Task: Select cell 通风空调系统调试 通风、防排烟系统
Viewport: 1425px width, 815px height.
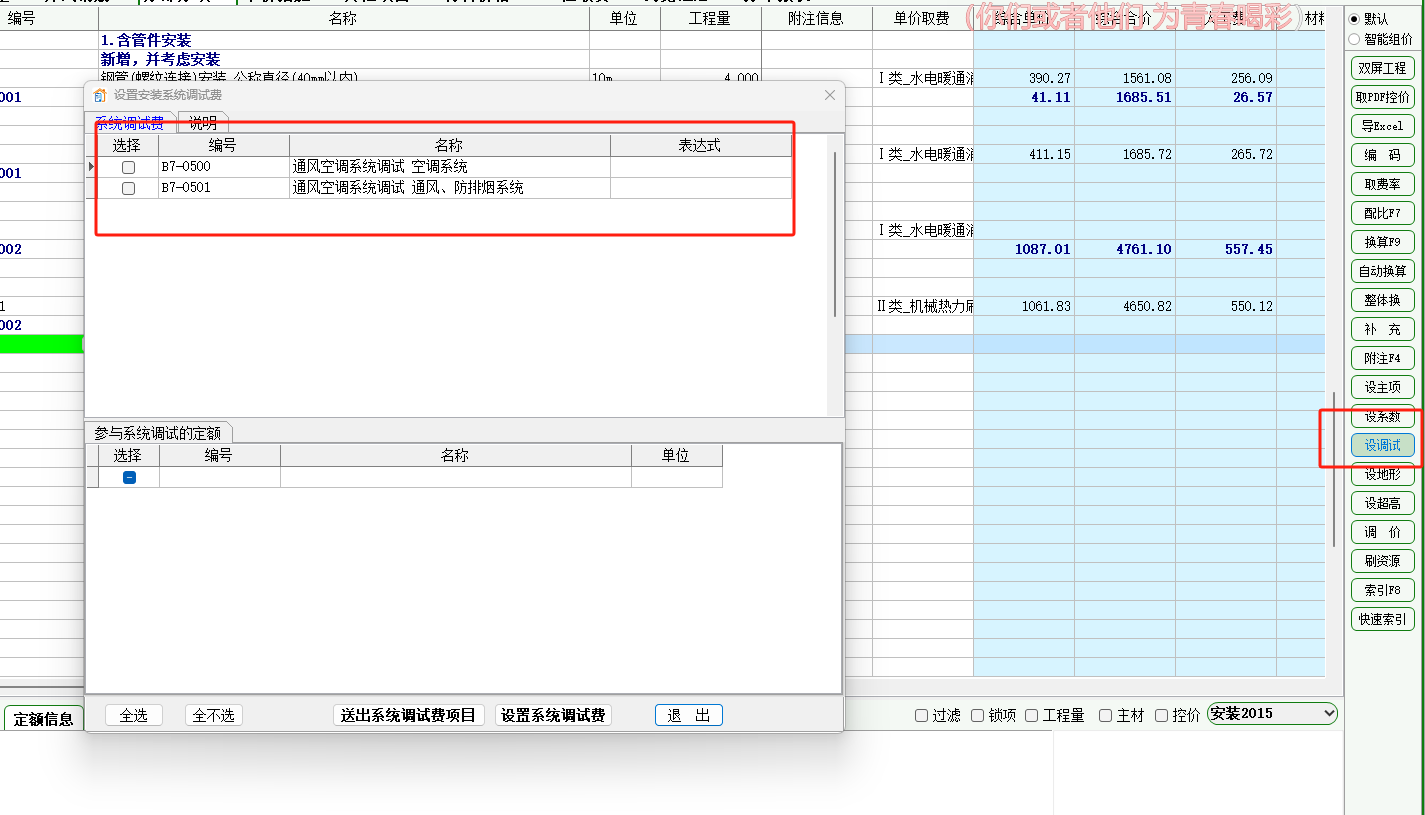Action: (449, 187)
